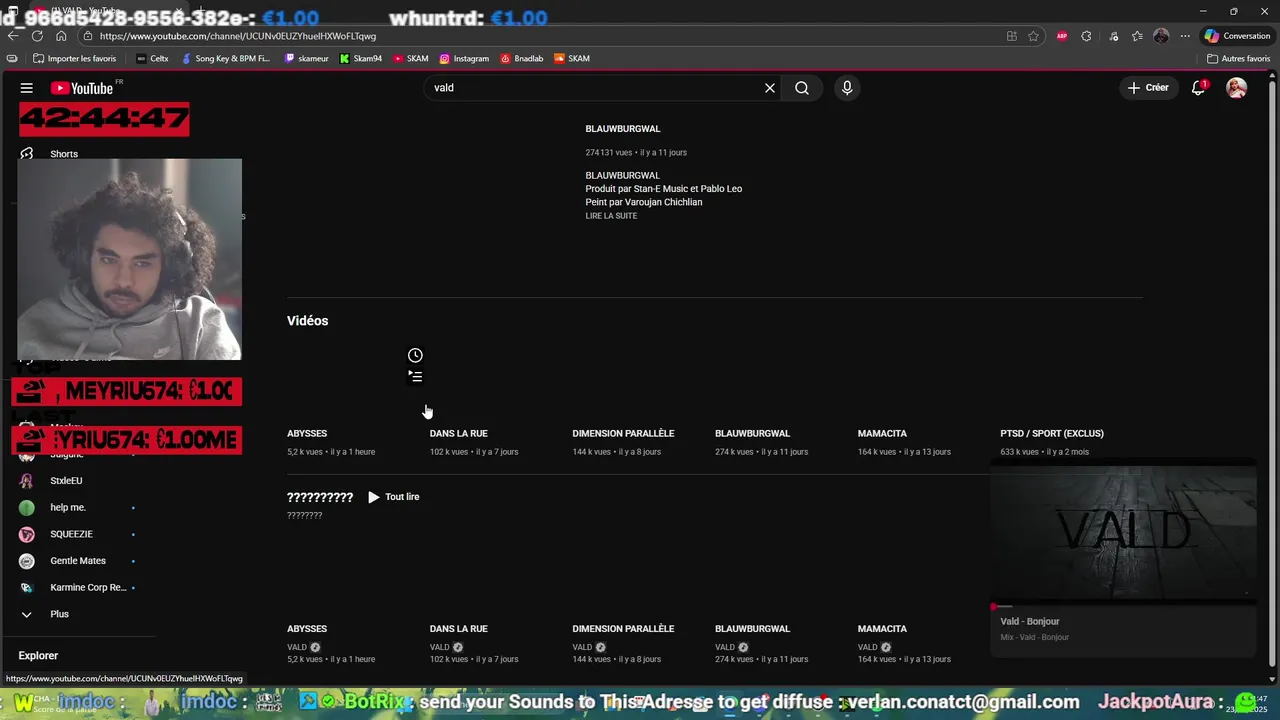Click the Watch later clock icon
The height and width of the screenshot is (720, 1280).
coord(415,355)
